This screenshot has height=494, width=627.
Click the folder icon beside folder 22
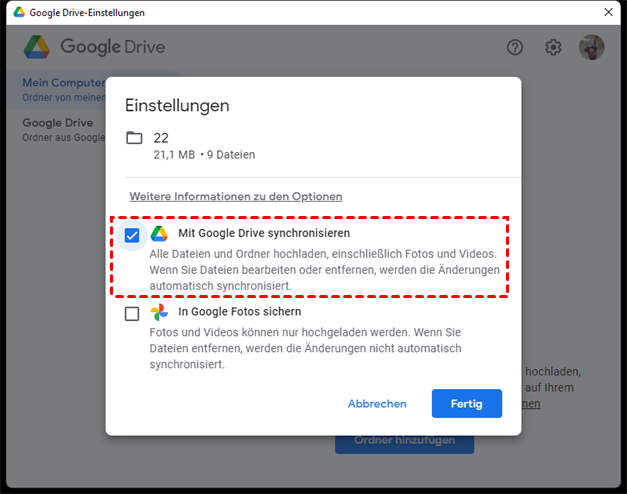point(134,138)
